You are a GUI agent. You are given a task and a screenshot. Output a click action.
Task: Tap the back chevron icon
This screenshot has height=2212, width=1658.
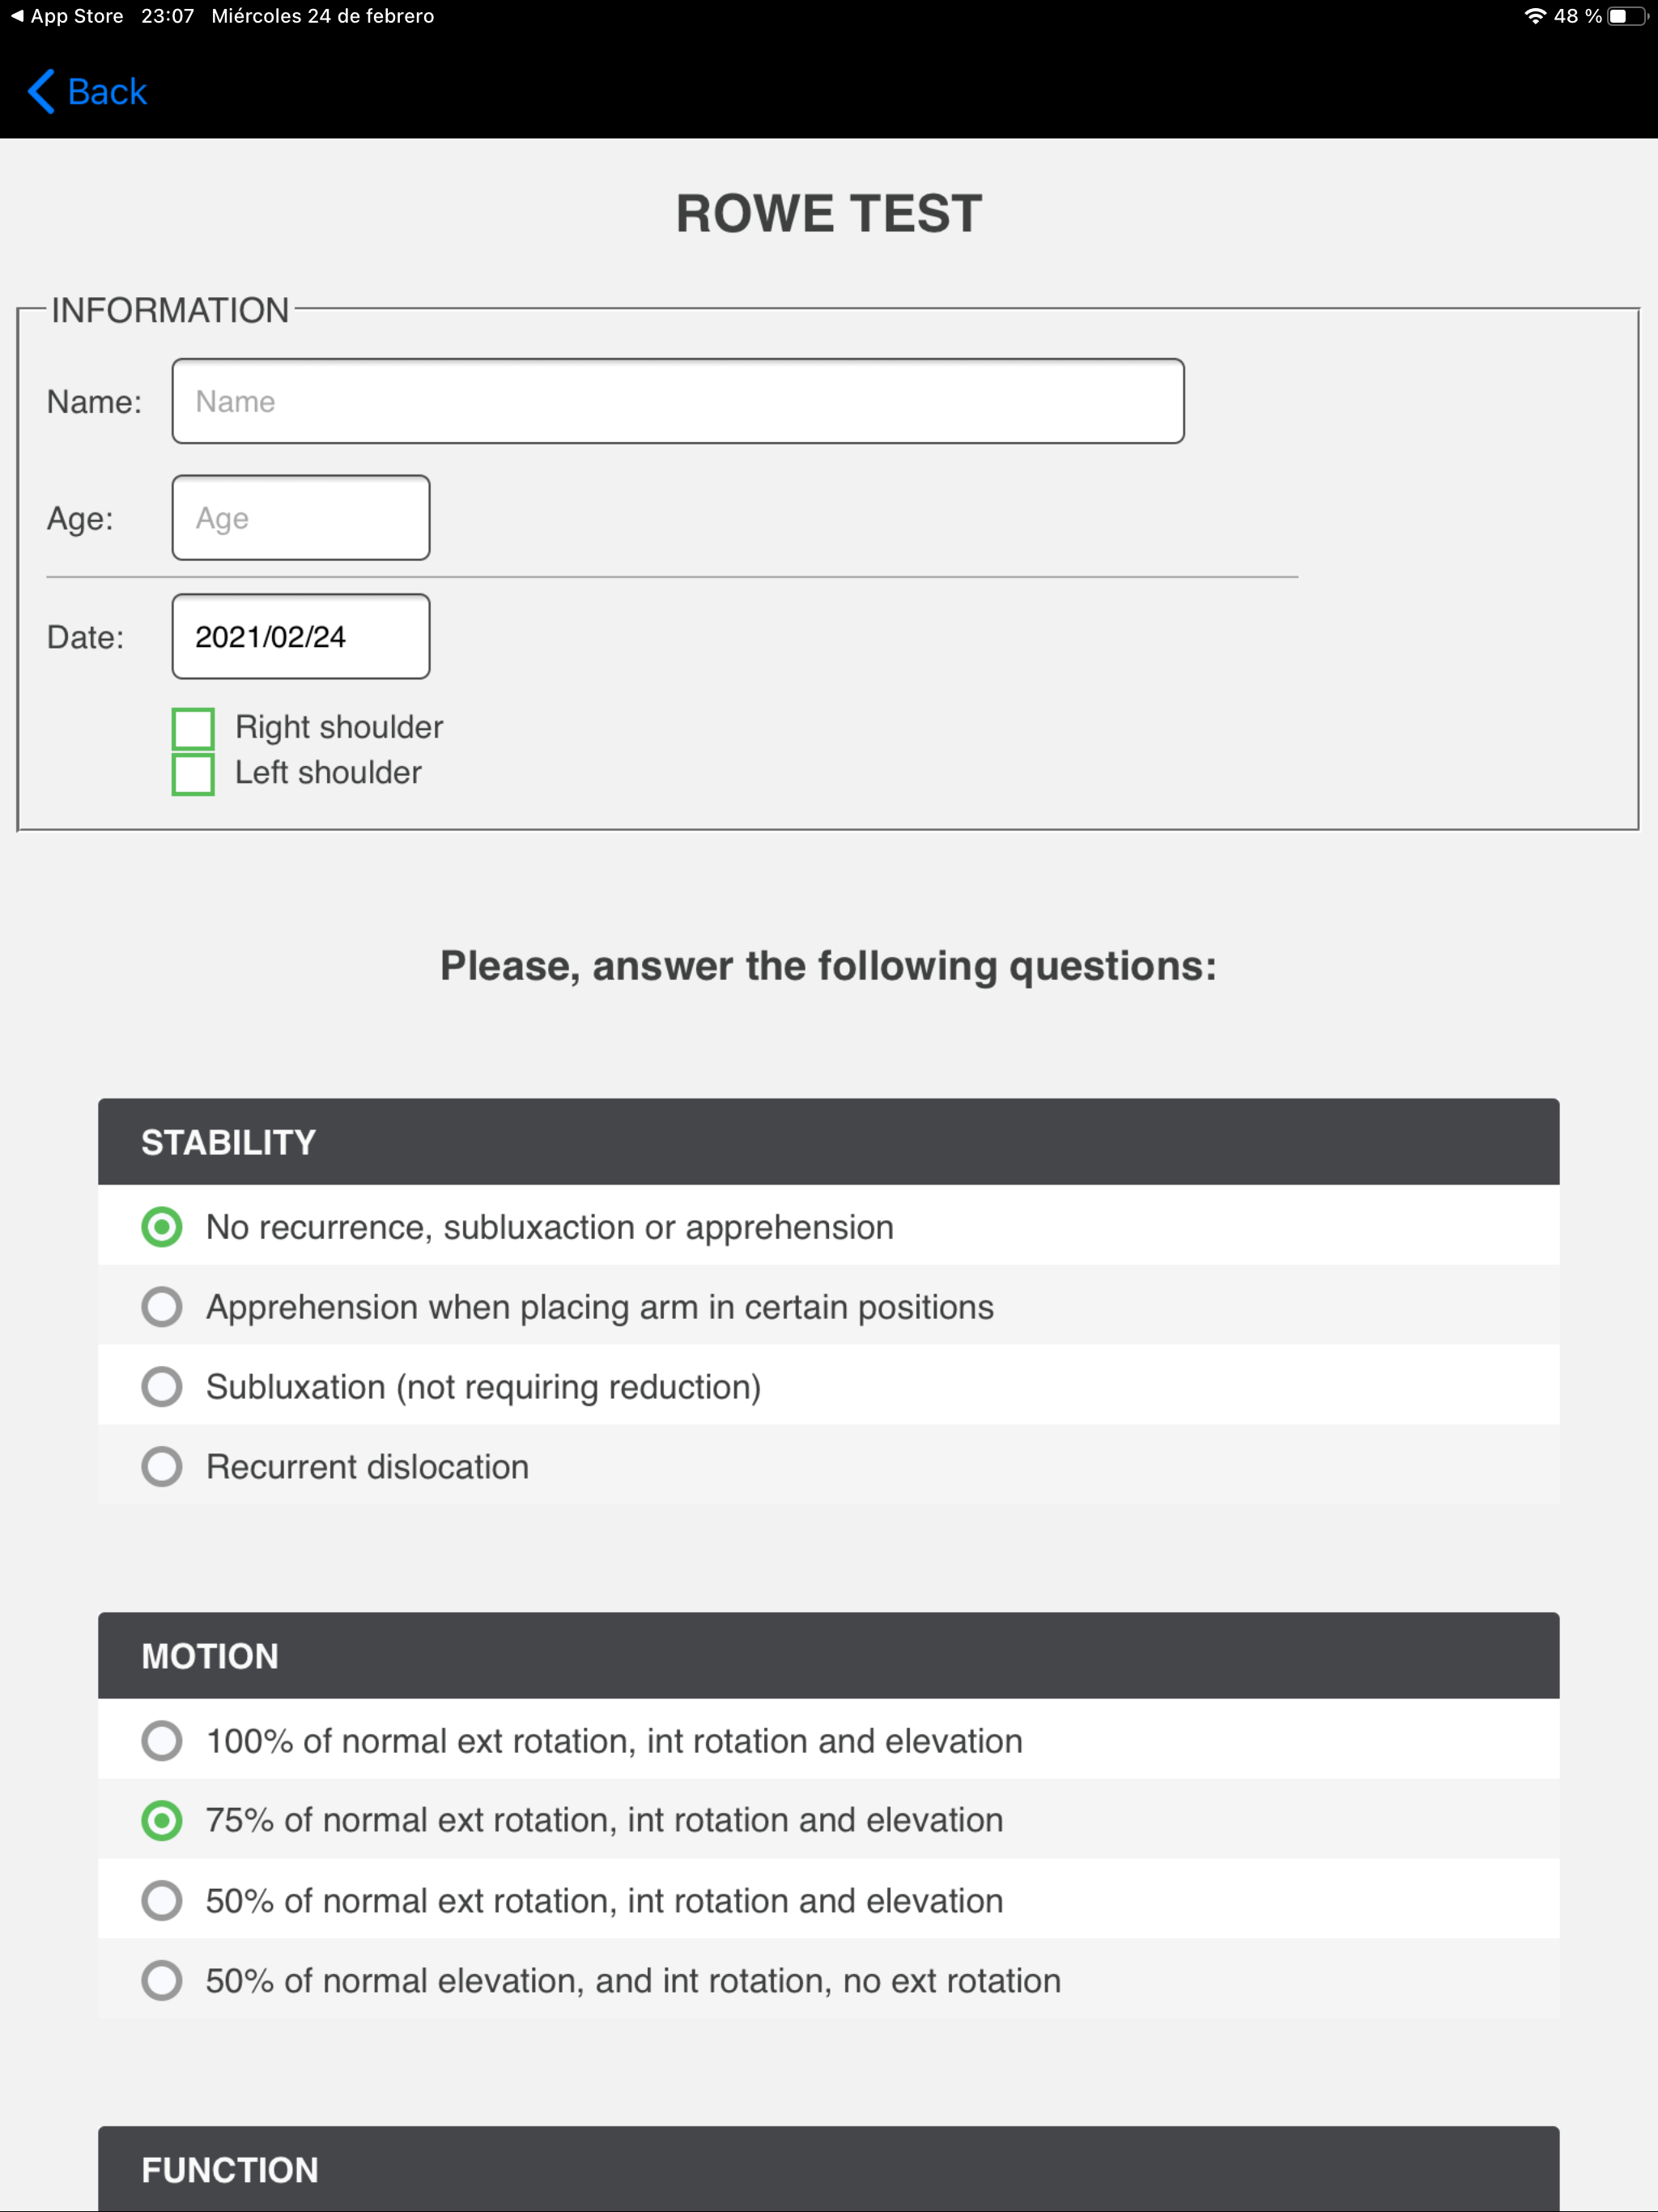click(39, 92)
